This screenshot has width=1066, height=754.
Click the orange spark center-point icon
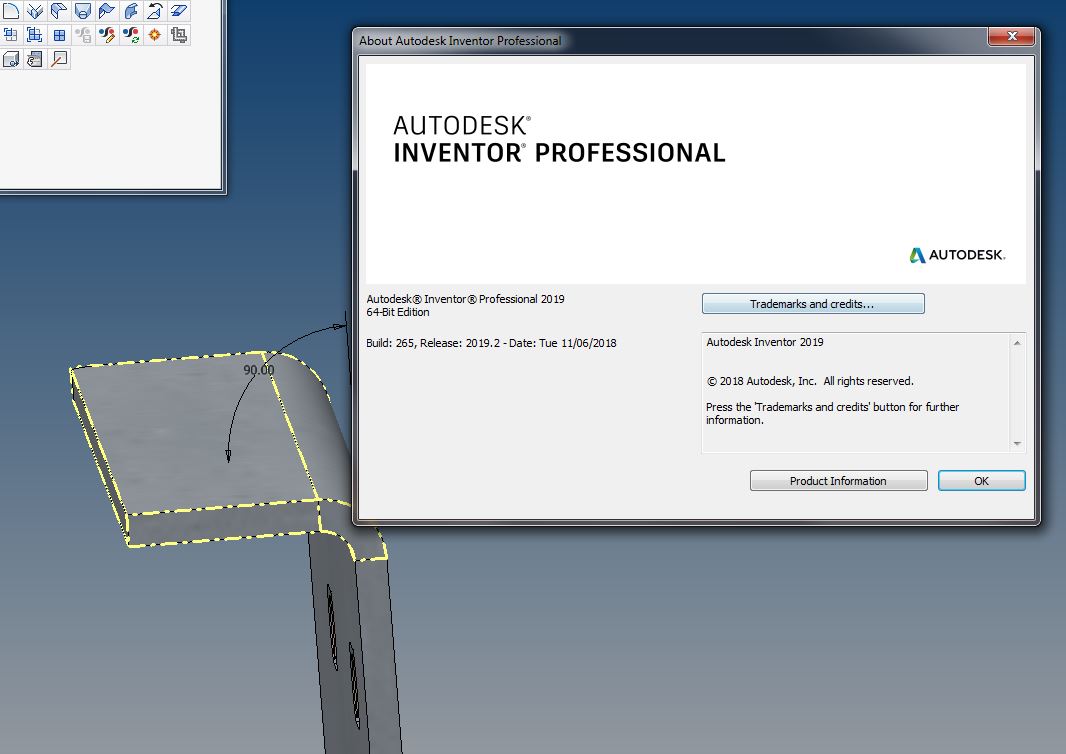click(x=153, y=34)
